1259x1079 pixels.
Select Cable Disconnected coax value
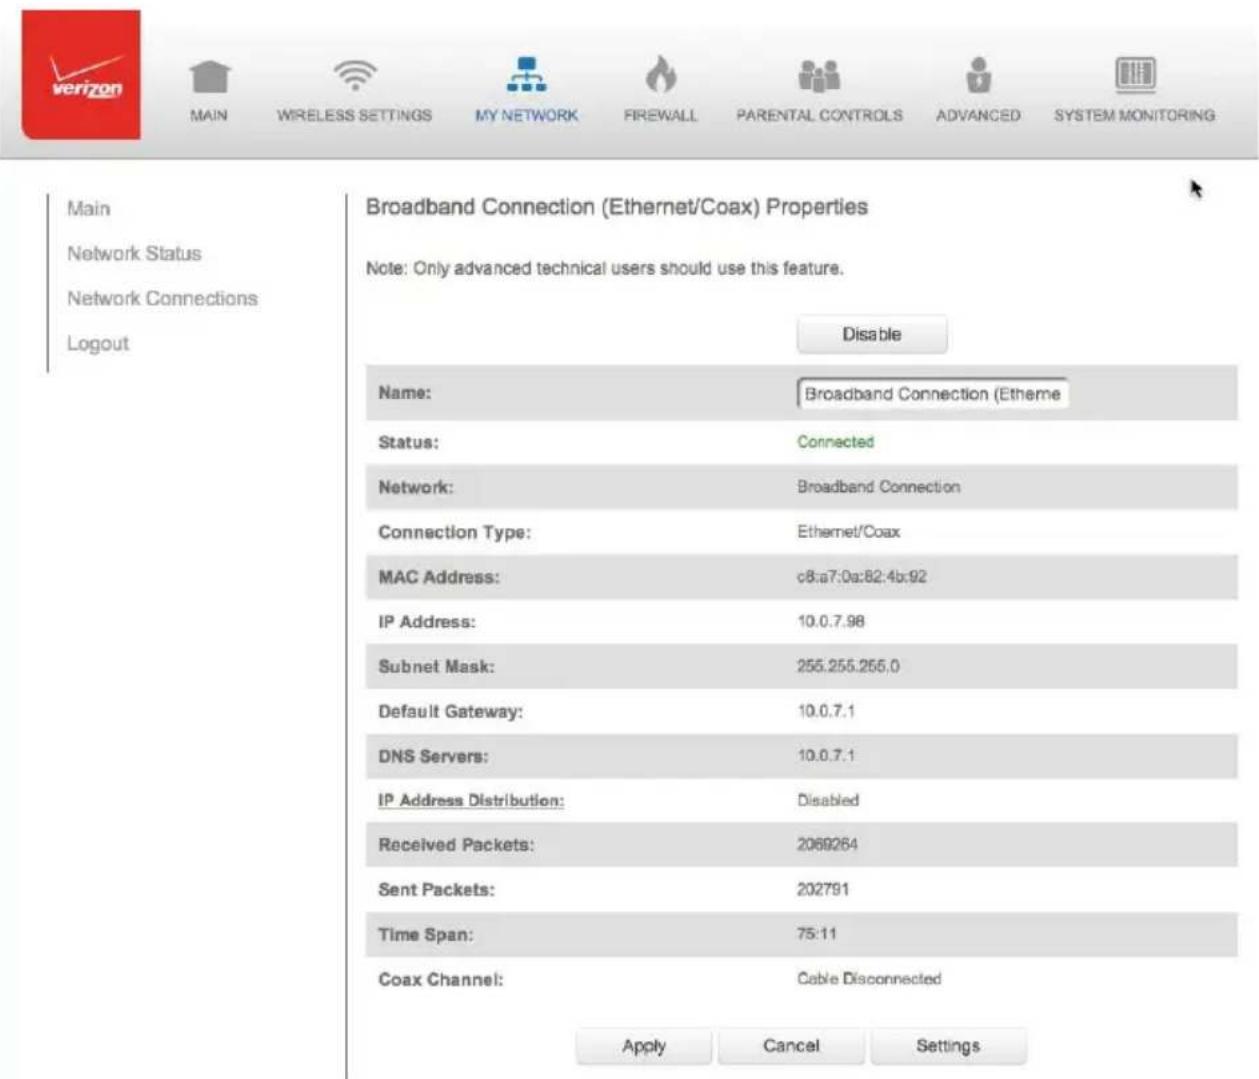[869, 979]
